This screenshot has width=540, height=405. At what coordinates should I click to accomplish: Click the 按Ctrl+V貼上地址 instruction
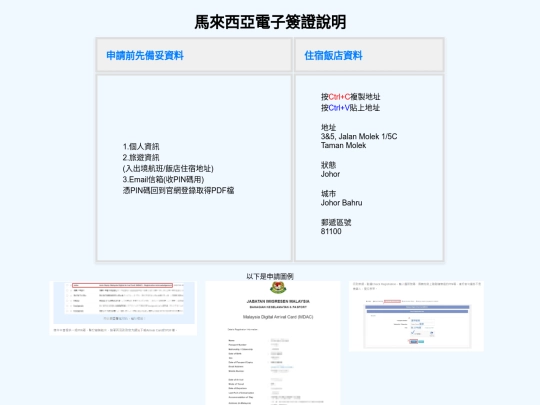coord(350,108)
